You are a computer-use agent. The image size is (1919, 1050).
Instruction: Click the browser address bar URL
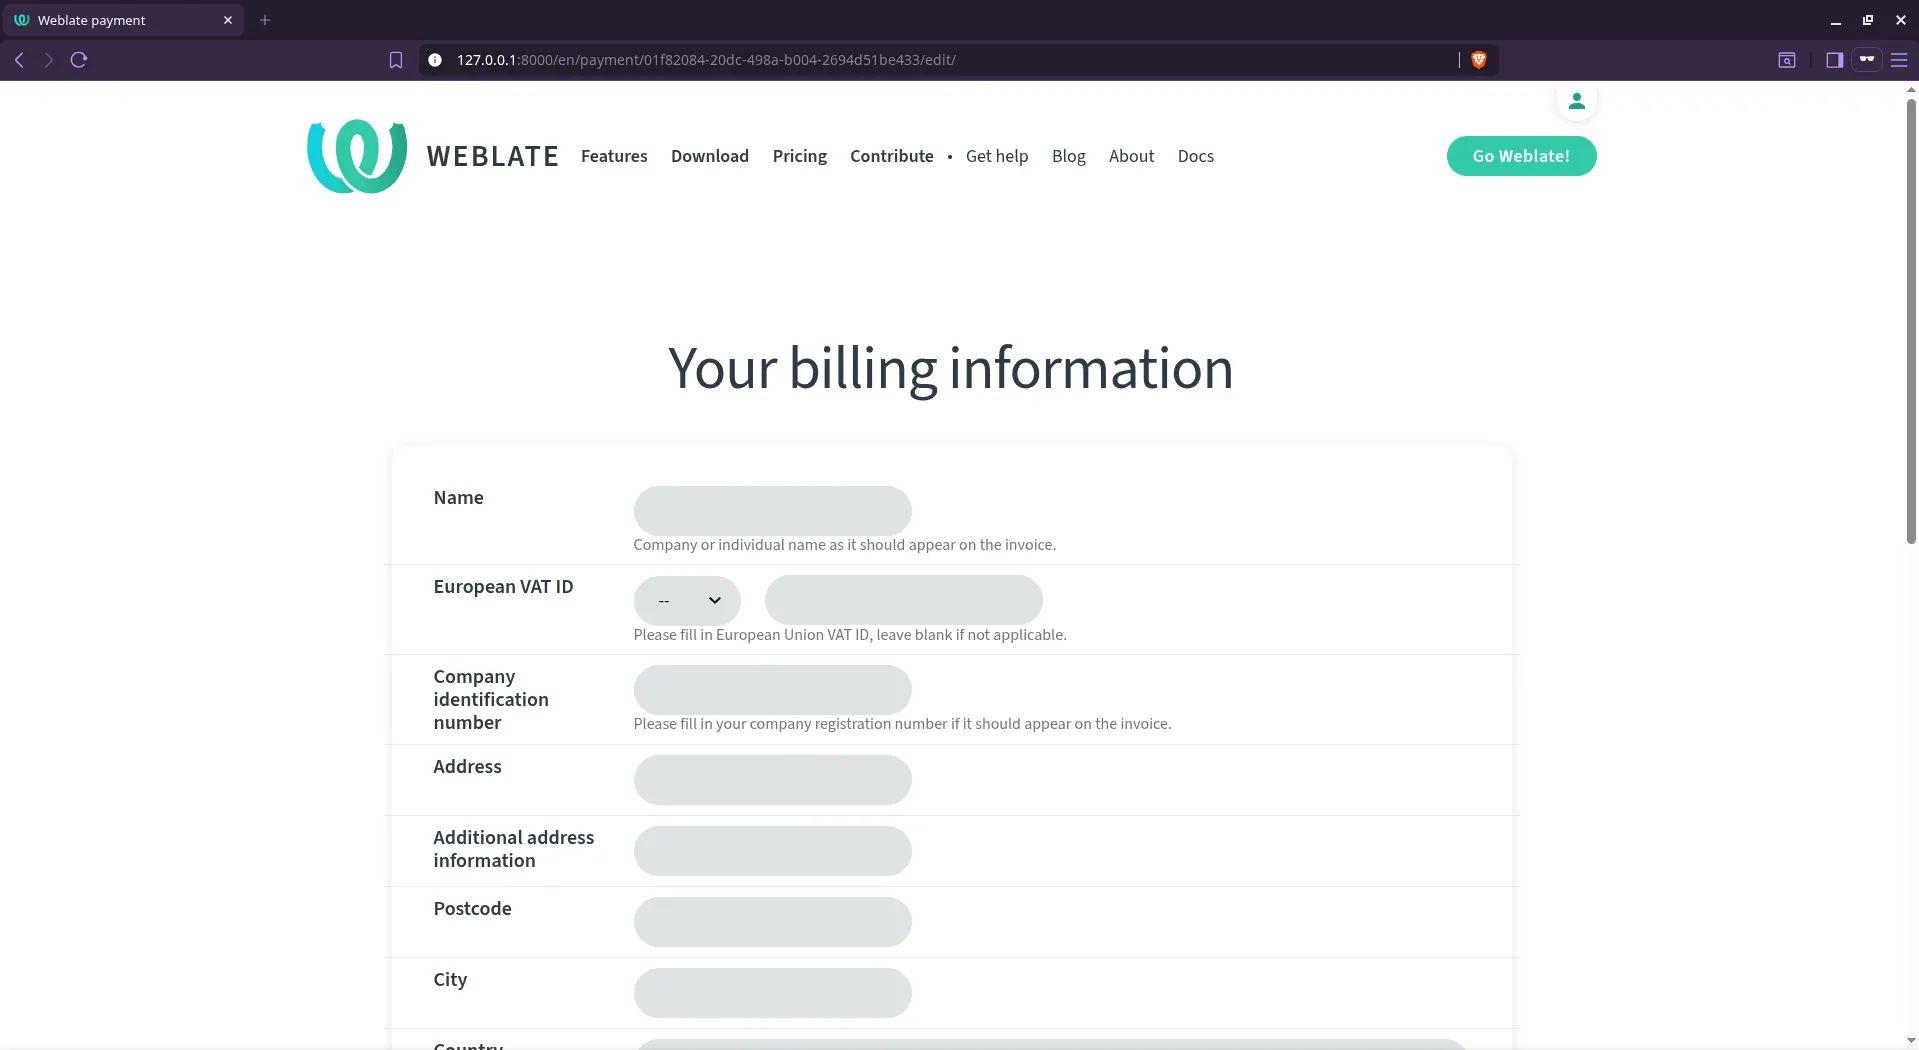click(706, 60)
